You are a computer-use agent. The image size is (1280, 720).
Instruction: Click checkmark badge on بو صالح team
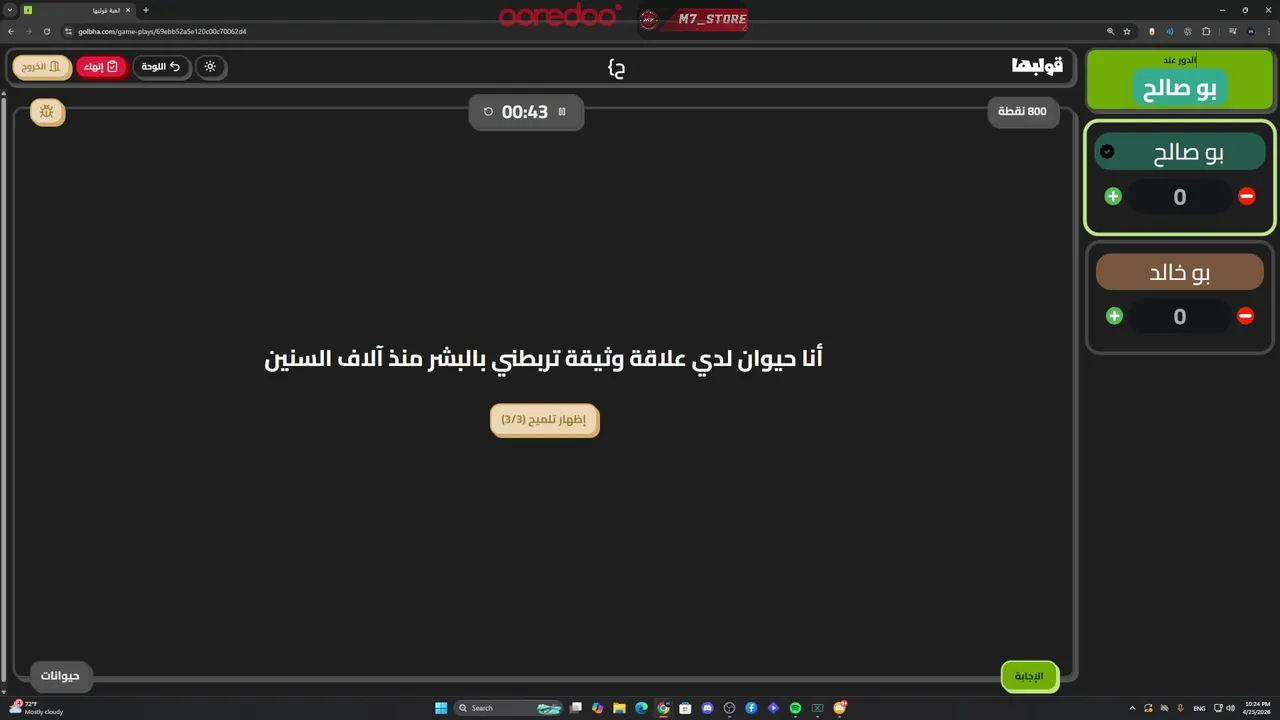coord(1107,152)
